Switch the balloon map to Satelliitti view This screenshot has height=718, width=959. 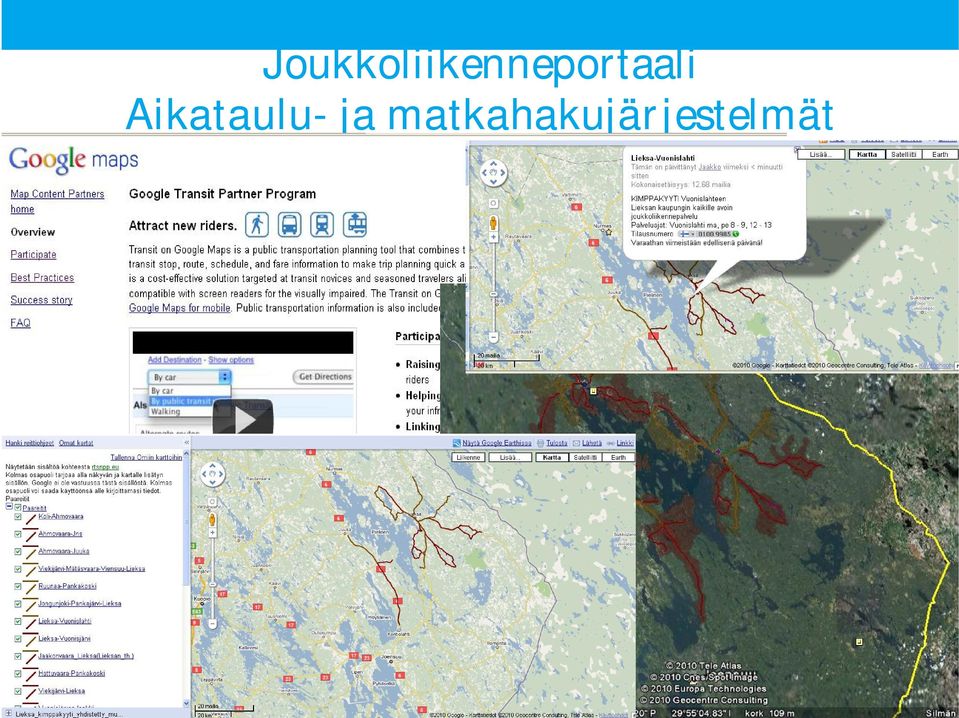(x=903, y=155)
